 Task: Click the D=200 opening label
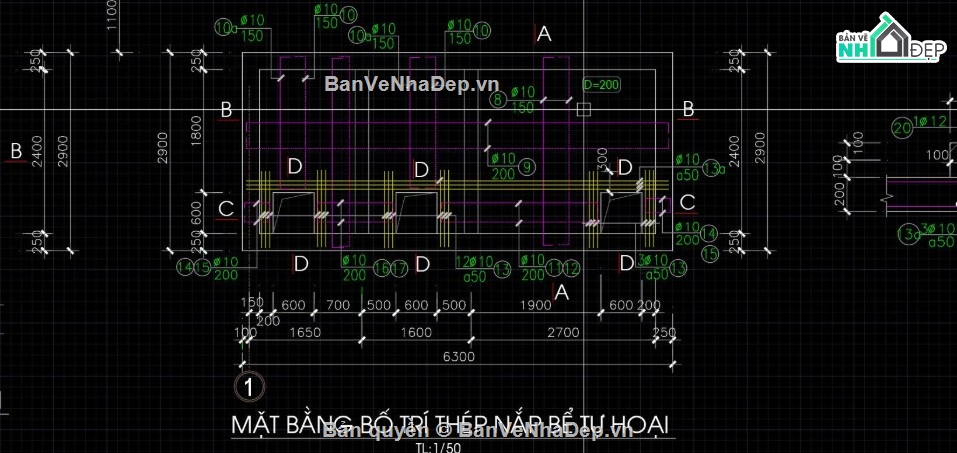601,85
